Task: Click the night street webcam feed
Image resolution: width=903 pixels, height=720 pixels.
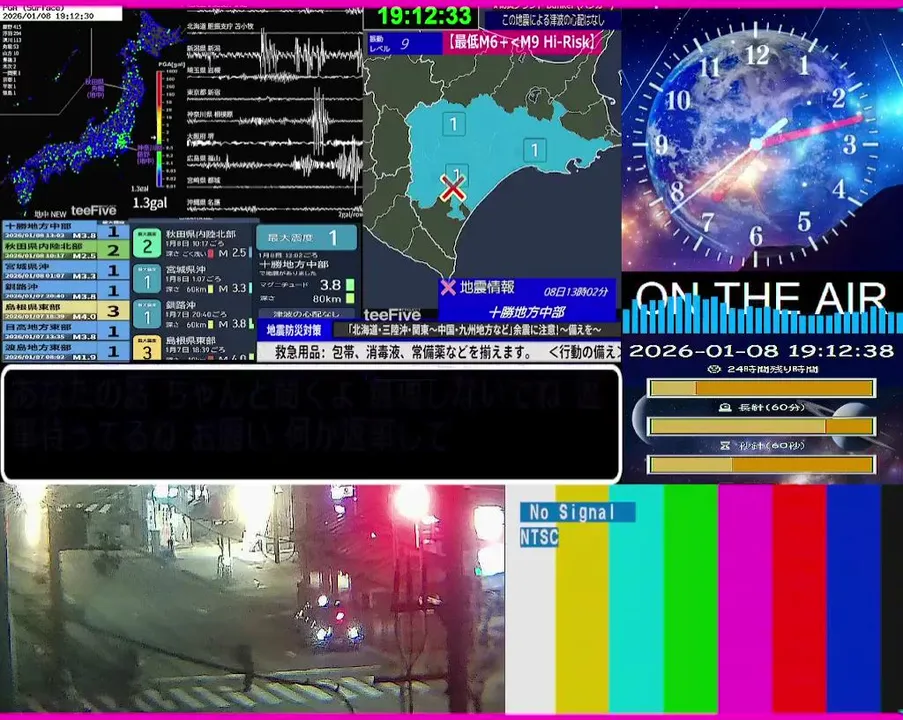Action: (252, 599)
